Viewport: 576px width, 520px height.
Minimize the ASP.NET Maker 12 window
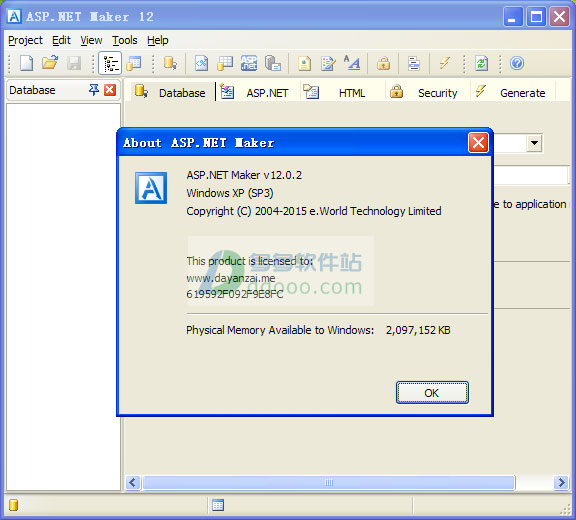click(x=513, y=17)
